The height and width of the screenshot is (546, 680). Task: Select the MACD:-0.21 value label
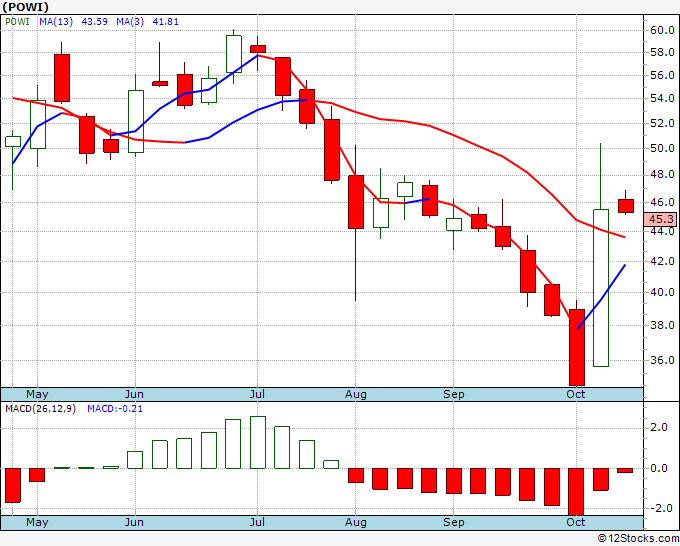[115, 409]
